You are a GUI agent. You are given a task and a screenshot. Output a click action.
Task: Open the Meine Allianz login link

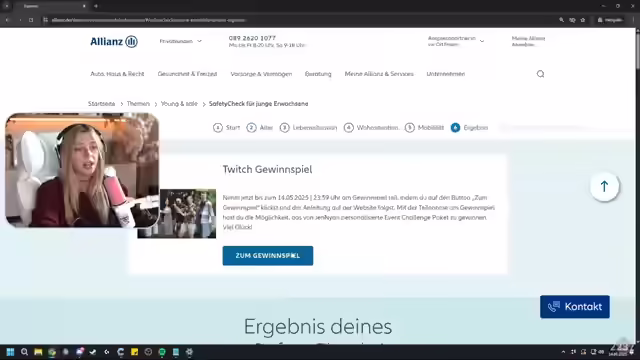tap(528, 41)
